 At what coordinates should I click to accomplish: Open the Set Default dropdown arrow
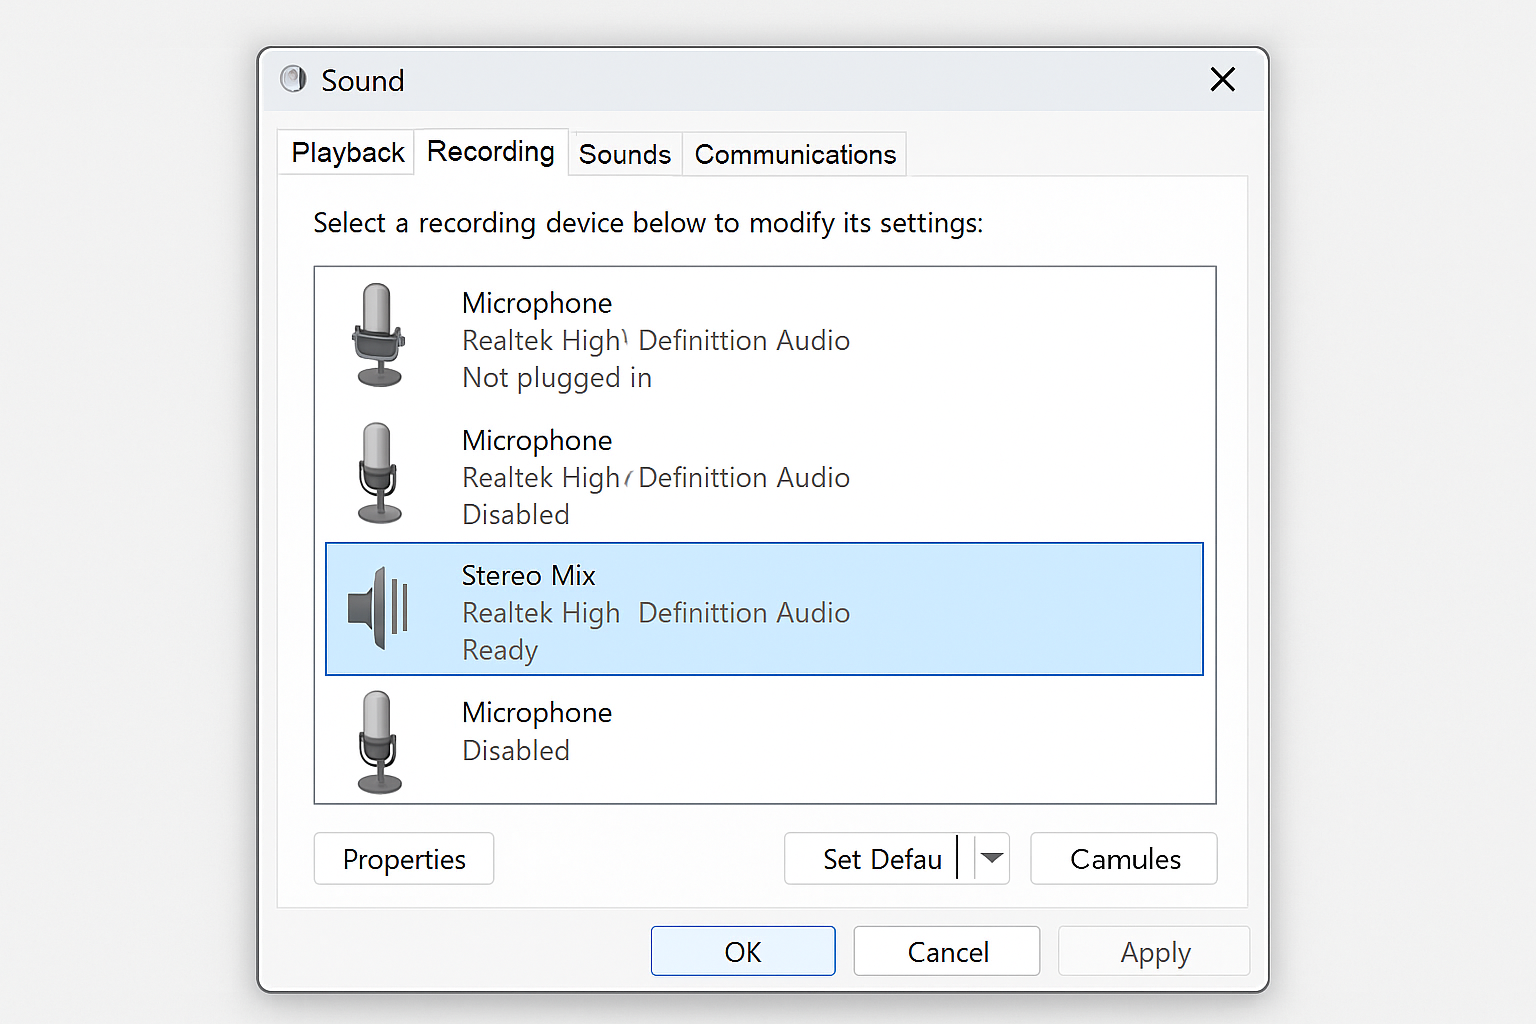point(991,858)
